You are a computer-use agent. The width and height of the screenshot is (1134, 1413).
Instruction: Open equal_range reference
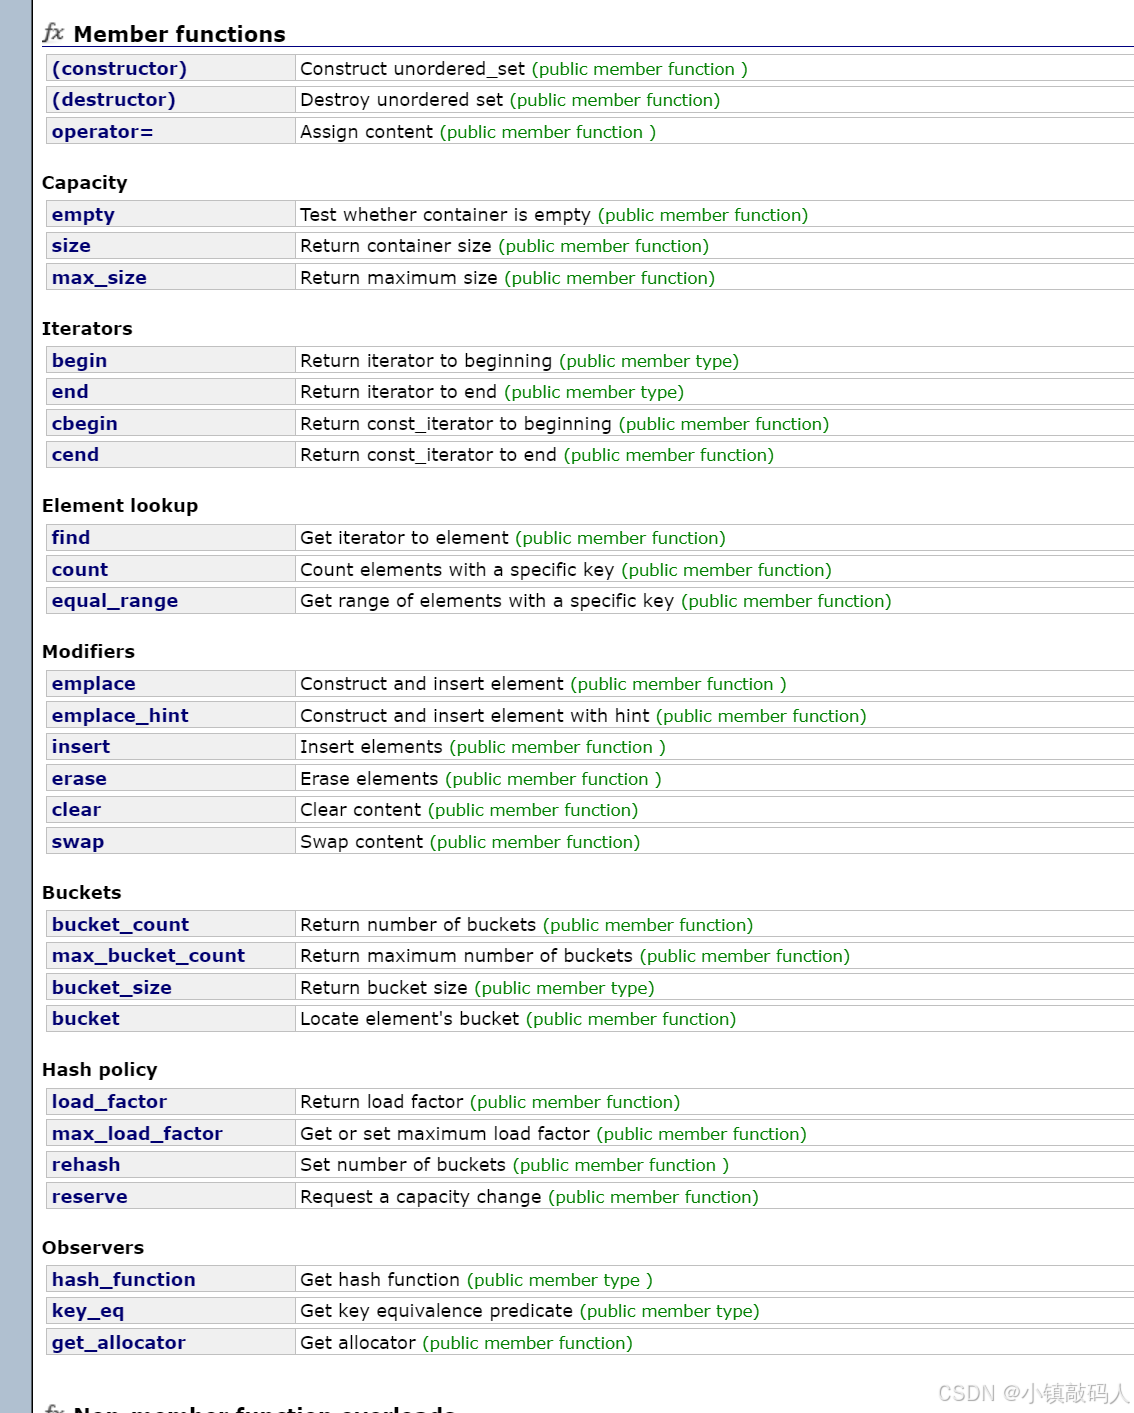(x=115, y=601)
